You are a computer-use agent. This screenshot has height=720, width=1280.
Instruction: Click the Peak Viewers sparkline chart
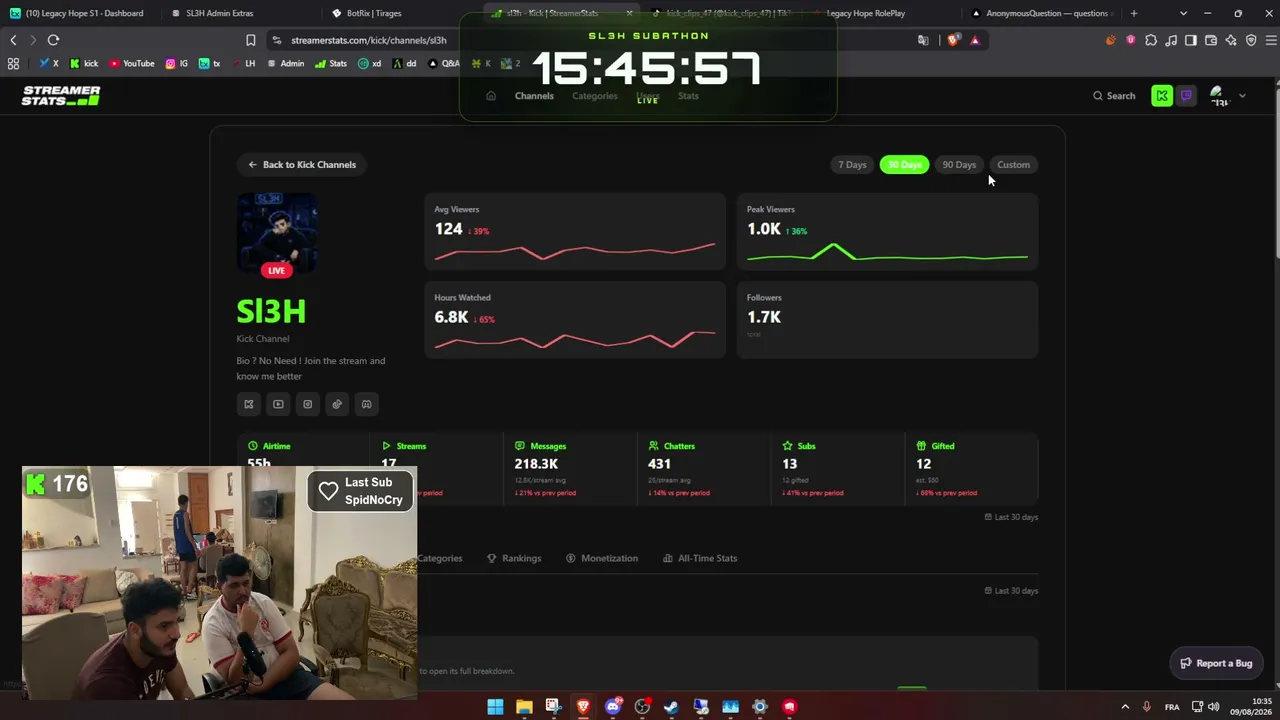[x=887, y=252]
